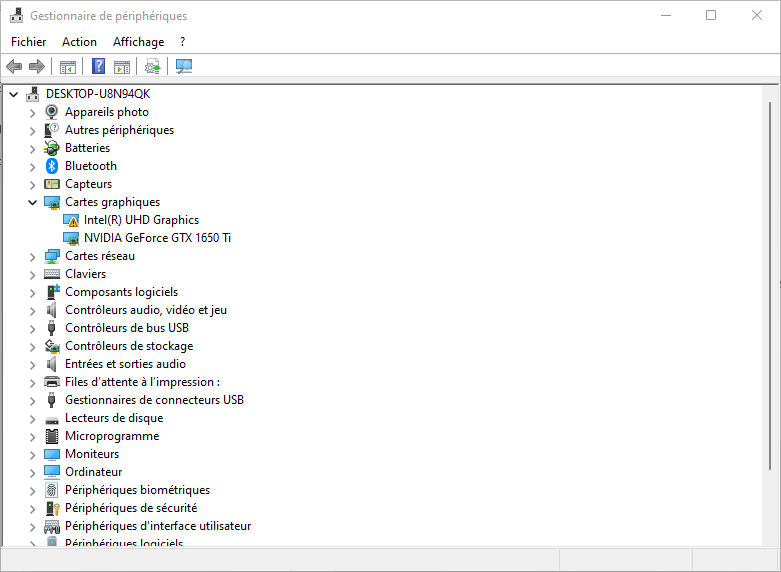
Task: Click the Microprogramme chip icon
Action: pyautogui.click(x=52, y=436)
